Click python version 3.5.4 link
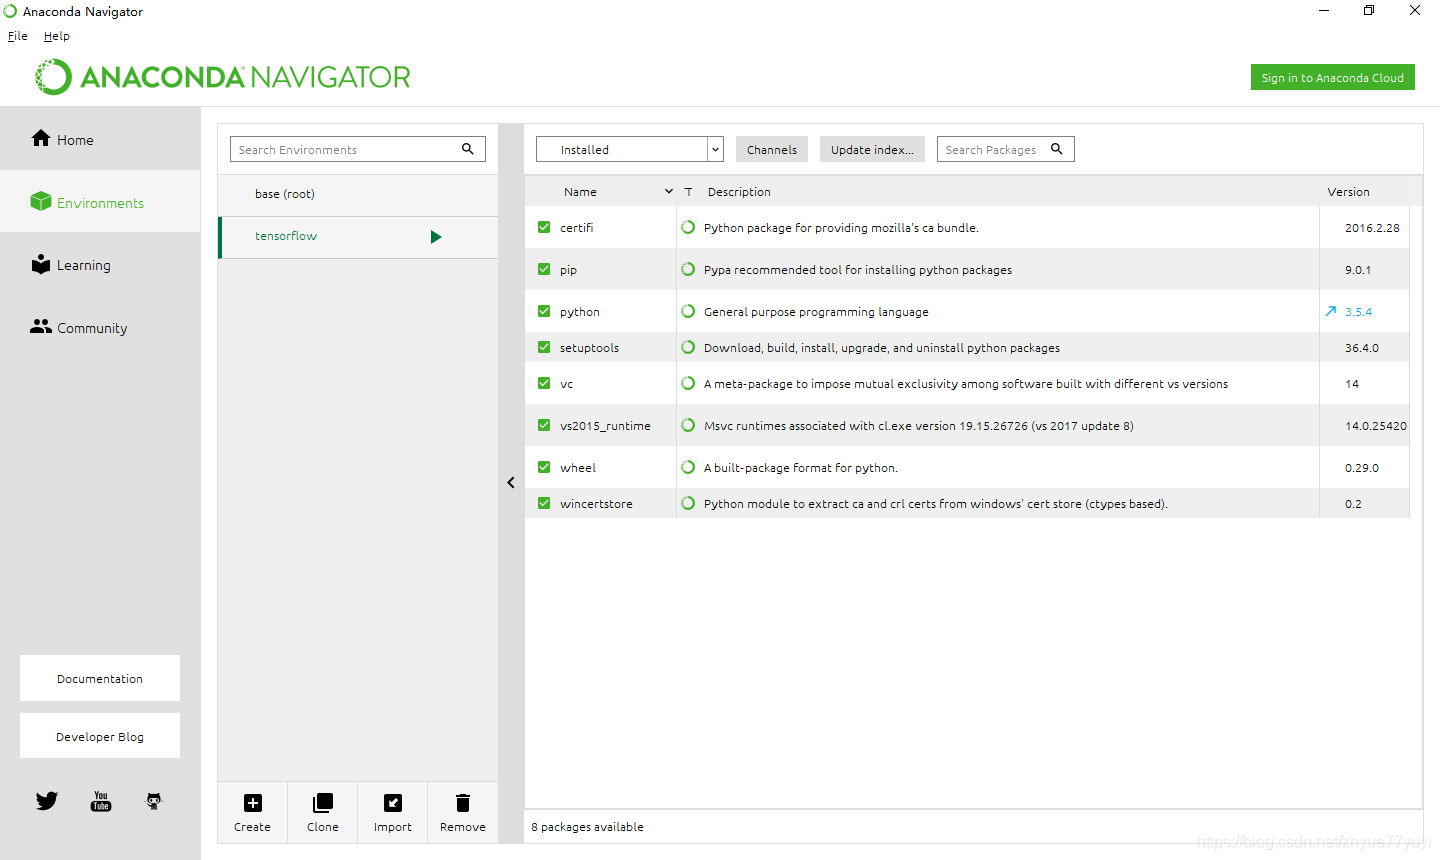The width and height of the screenshot is (1440, 860). (1358, 312)
